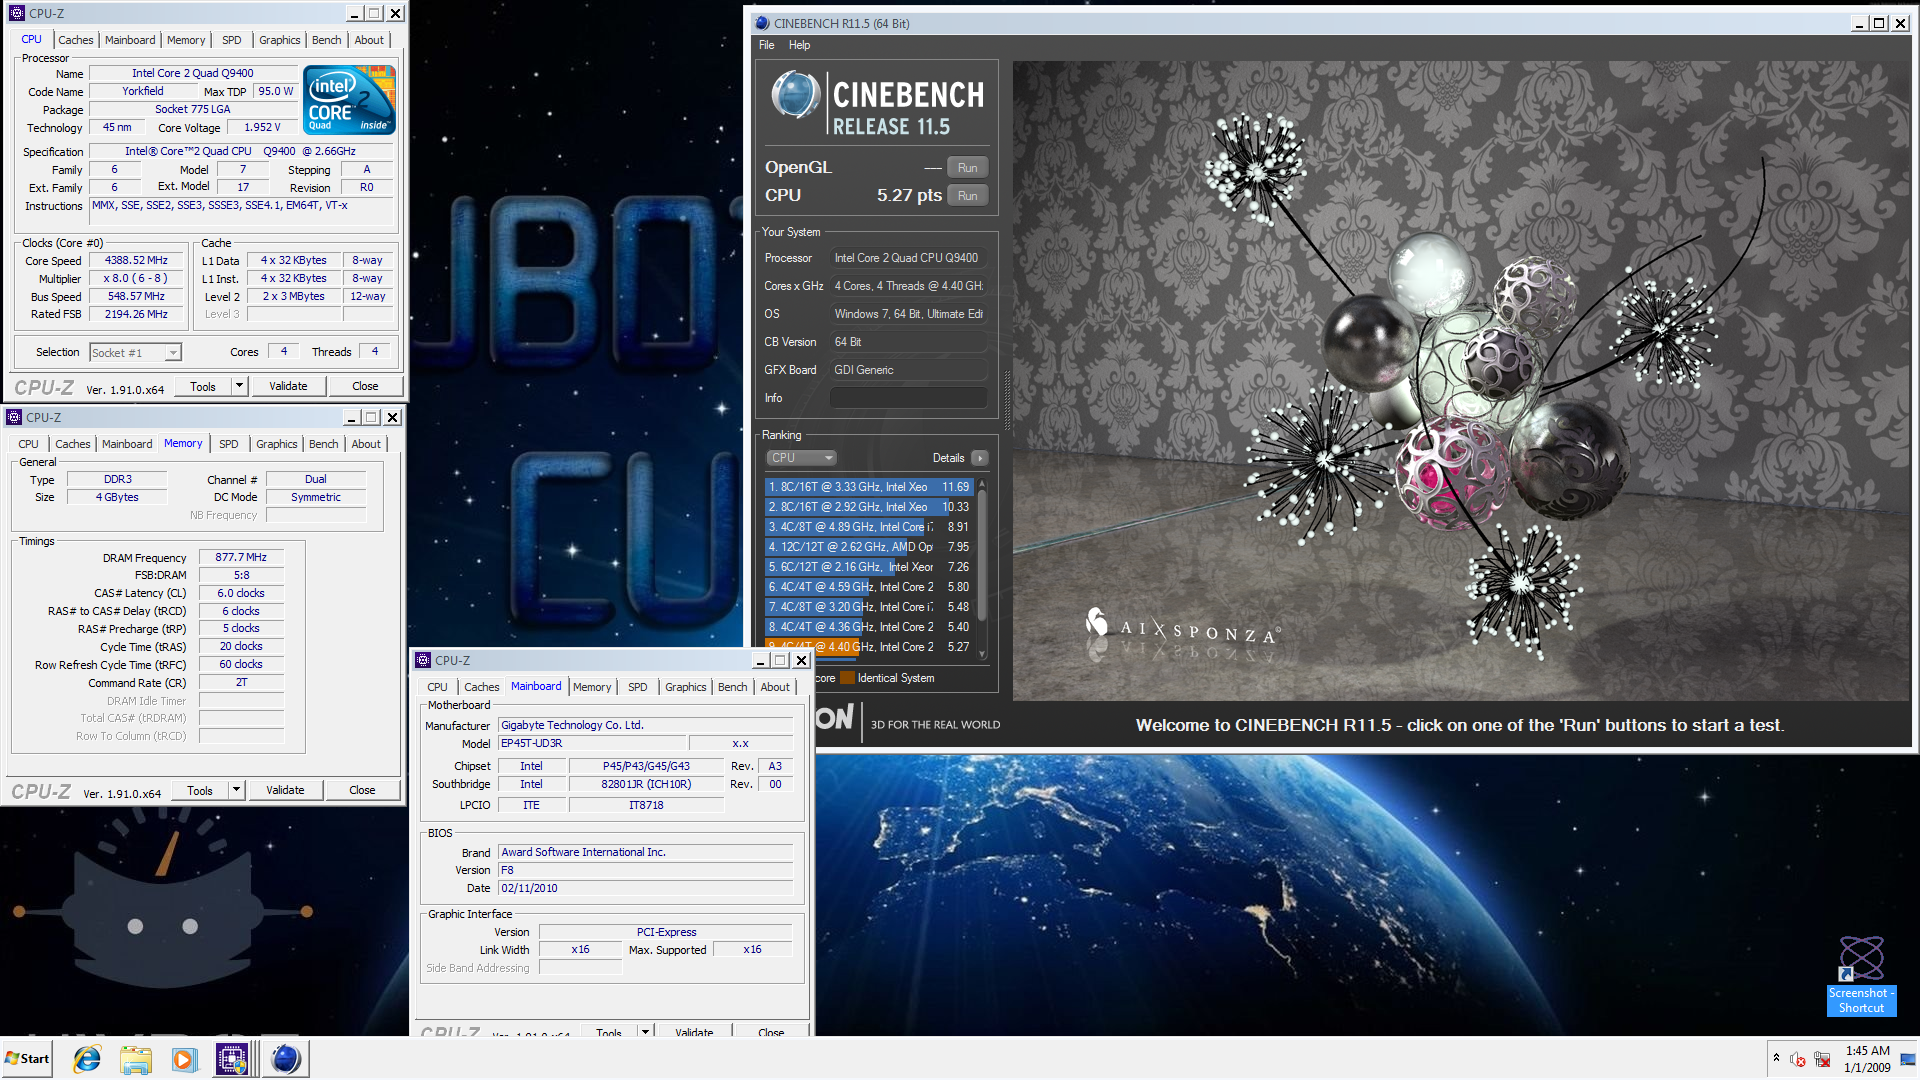This screenshot has height=1080, width=1920.
Task: Open the Socket #1 selection dropdown
Action: pyautogui.click(x=135, y=352)
